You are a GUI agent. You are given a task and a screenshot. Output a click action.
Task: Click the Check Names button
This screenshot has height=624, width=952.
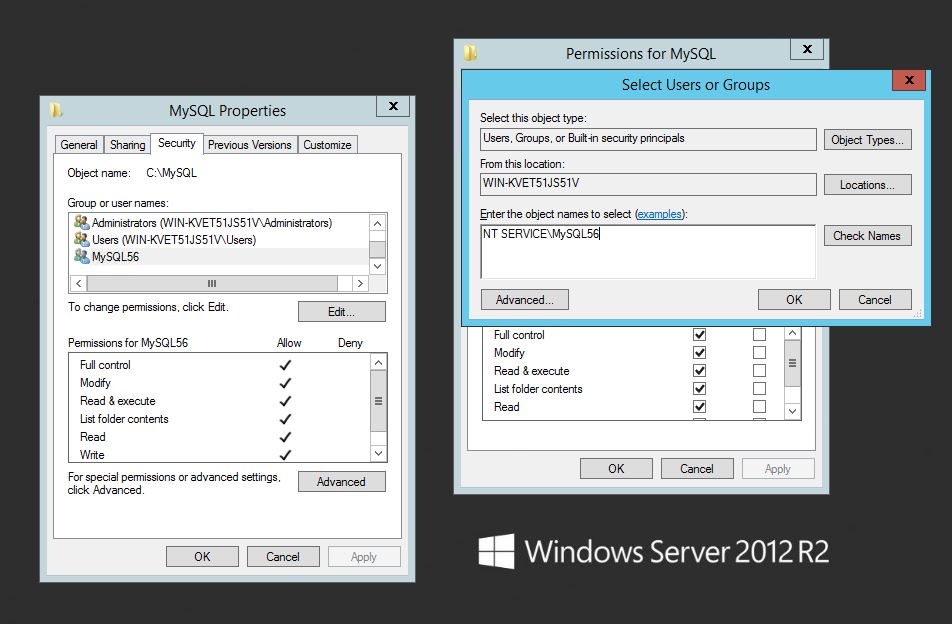867,236
